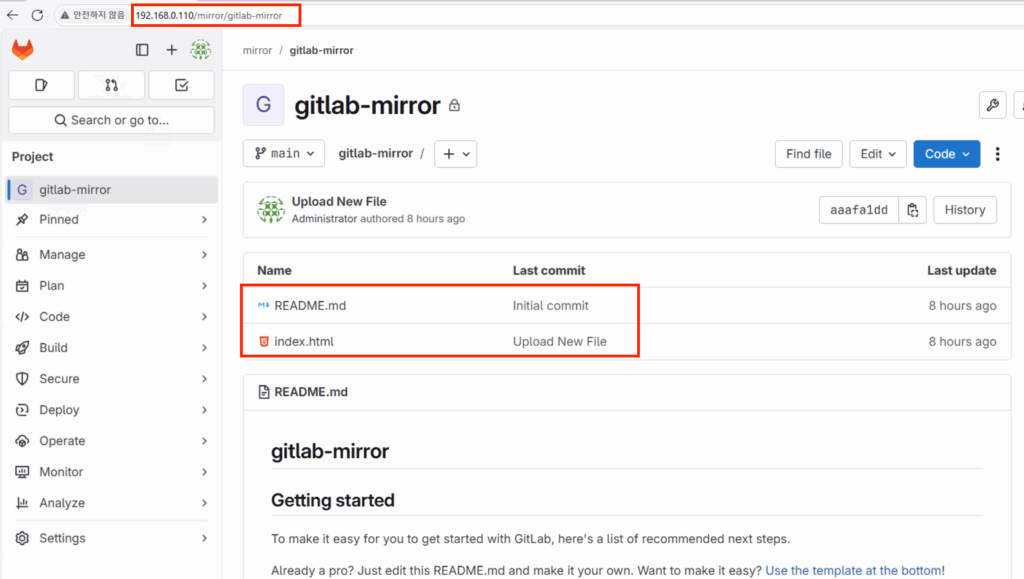
Task: Open the user avatar menu in sidebar
Action: (200, 50)
